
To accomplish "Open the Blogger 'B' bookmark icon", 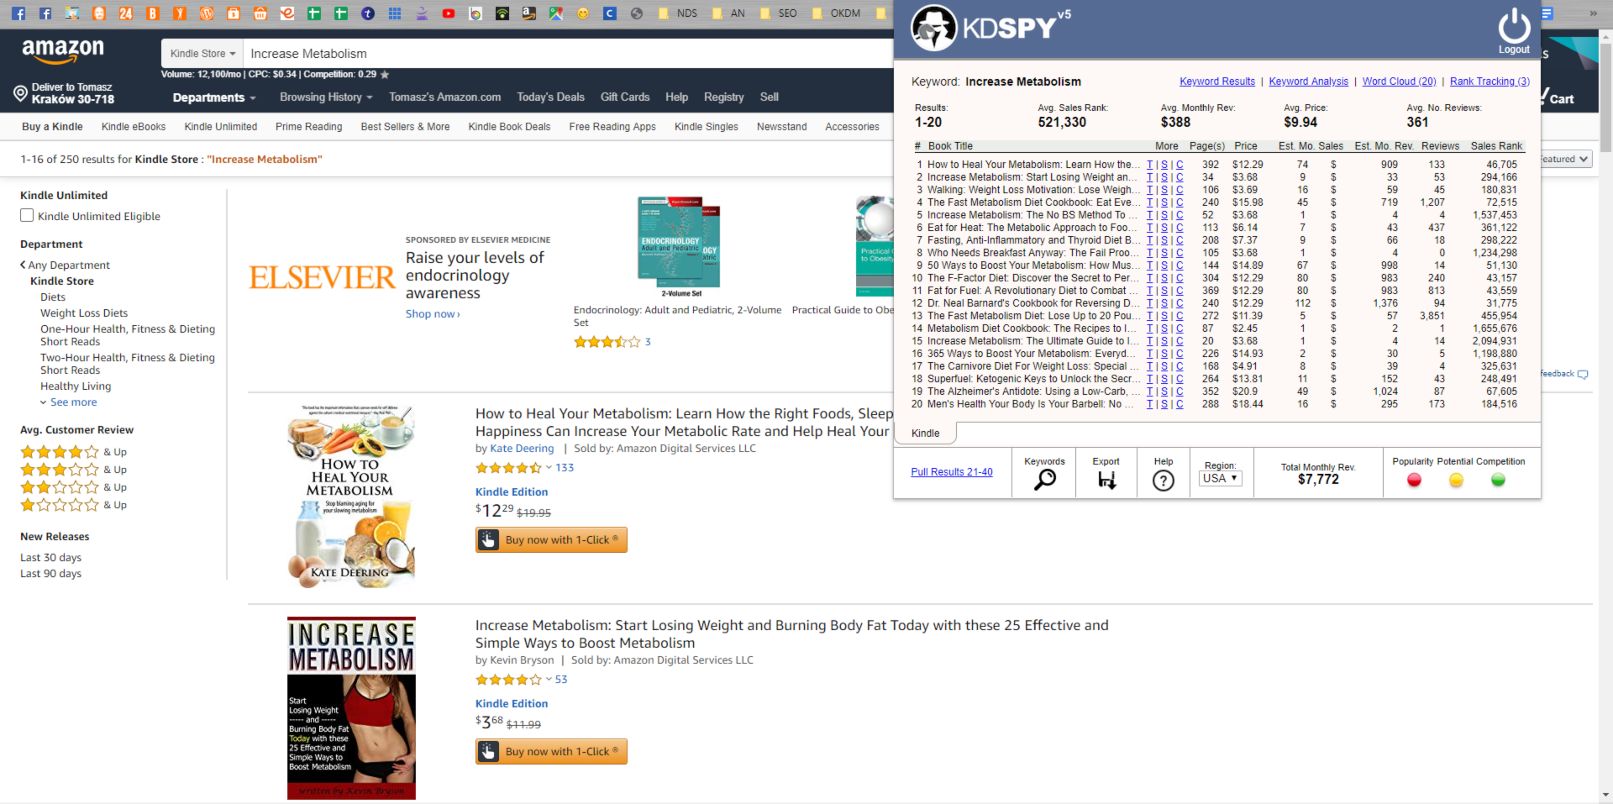I will [x=152, y=13].
